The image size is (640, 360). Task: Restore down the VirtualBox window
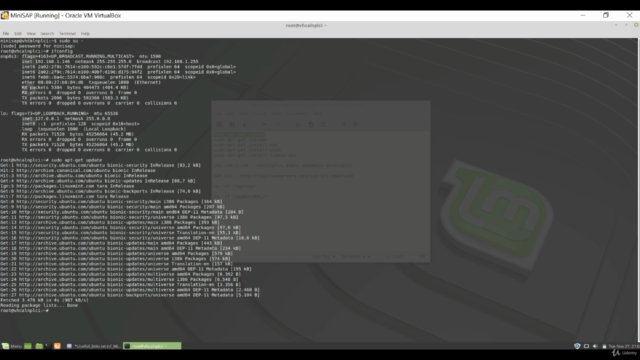(x=606, y=15)
